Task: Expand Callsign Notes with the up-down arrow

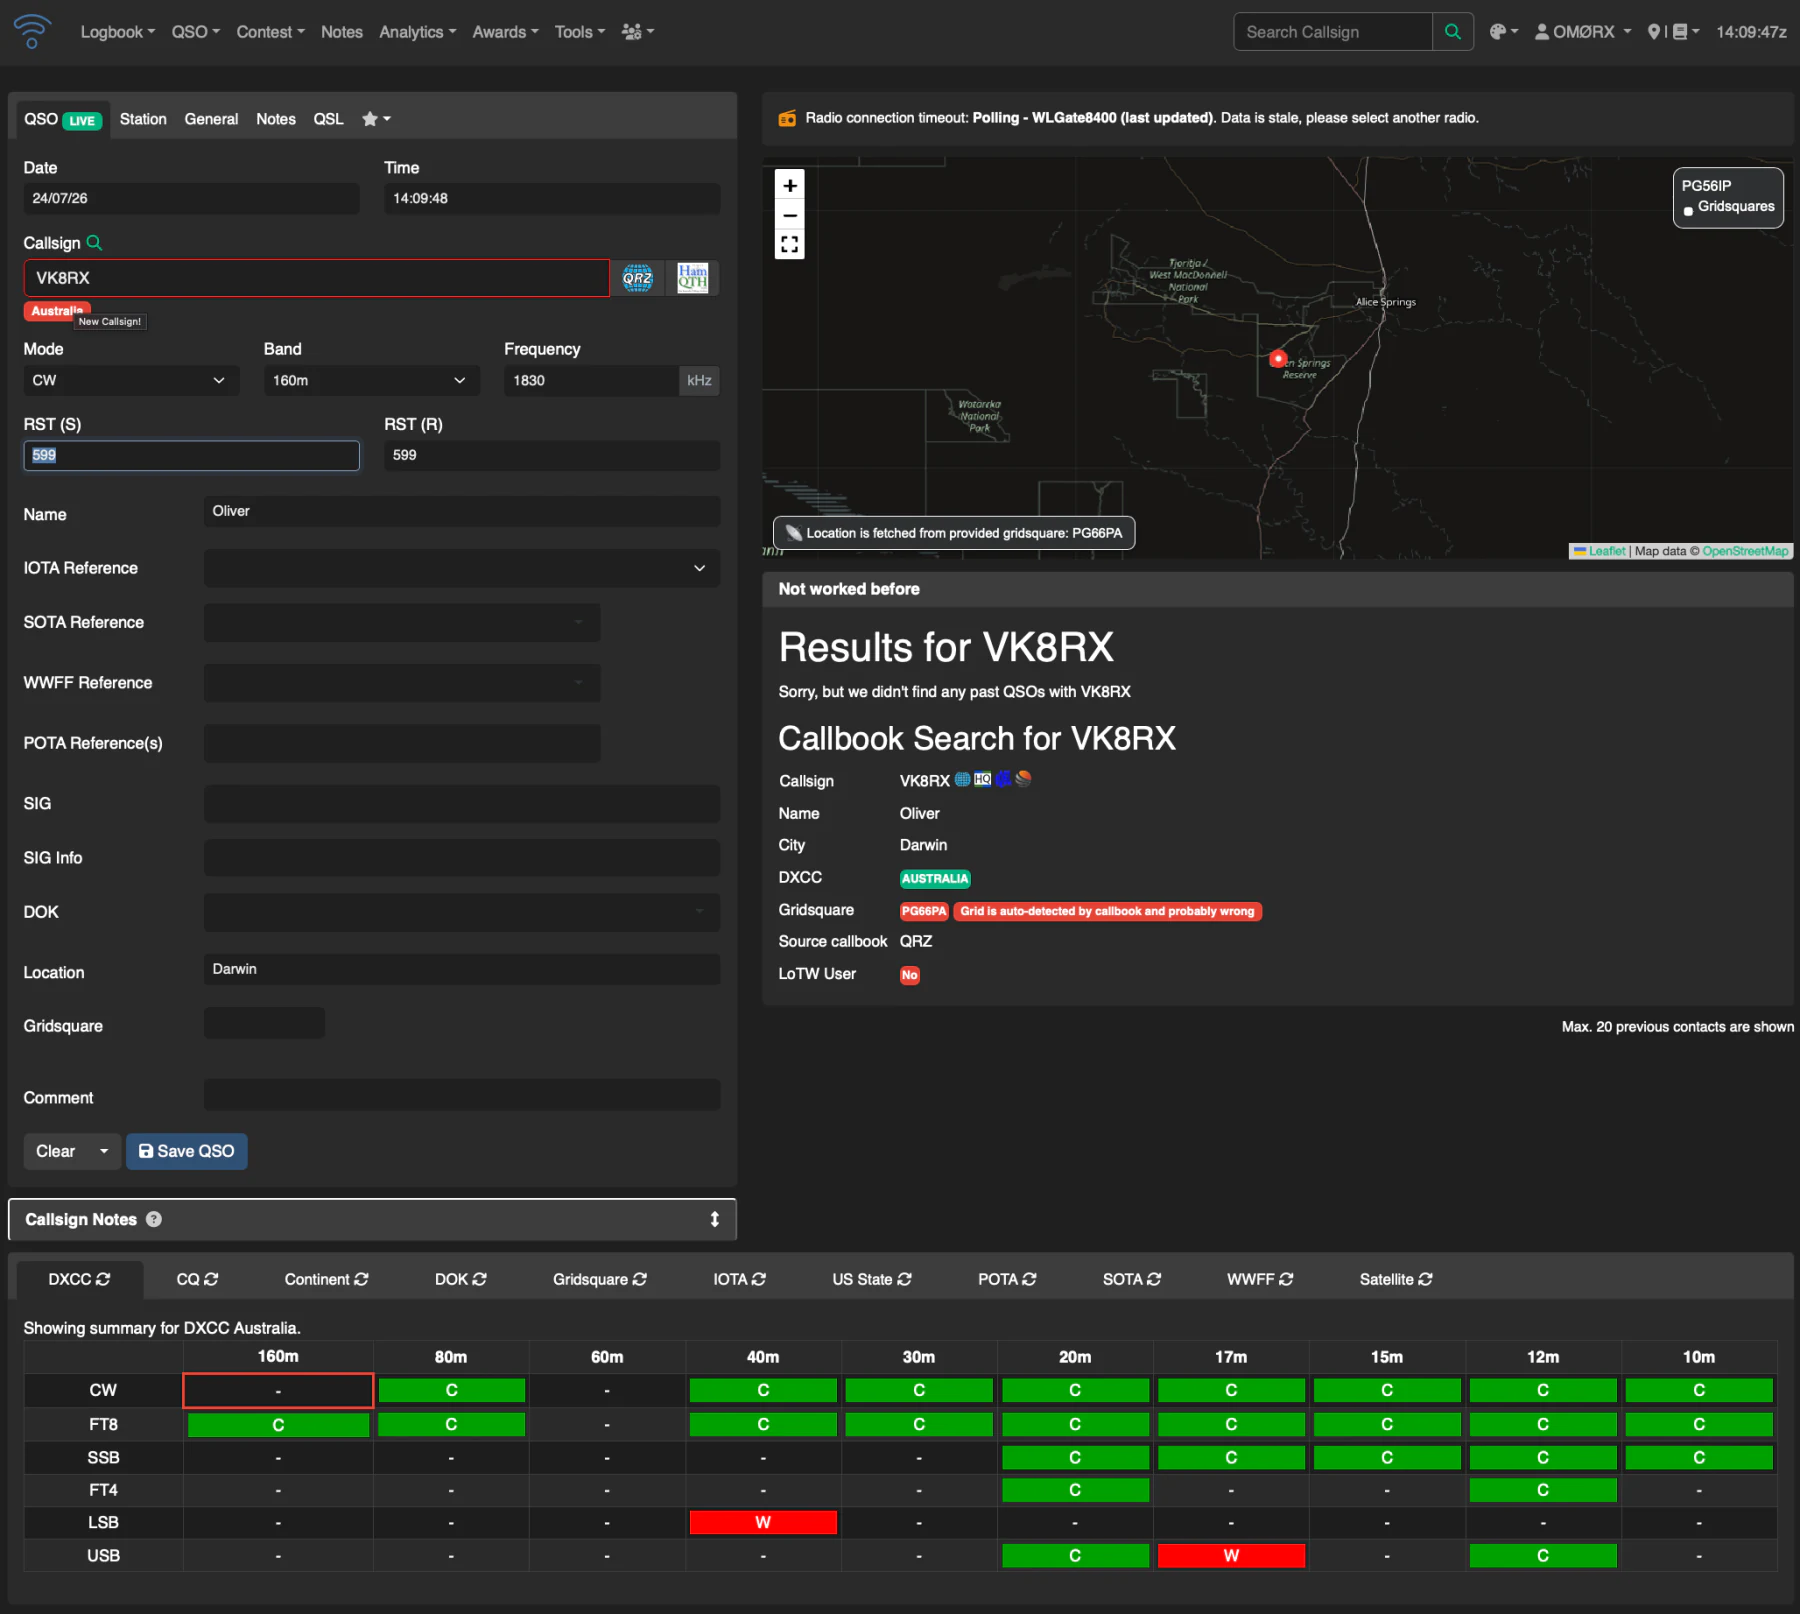Action: pos(715,1219)
